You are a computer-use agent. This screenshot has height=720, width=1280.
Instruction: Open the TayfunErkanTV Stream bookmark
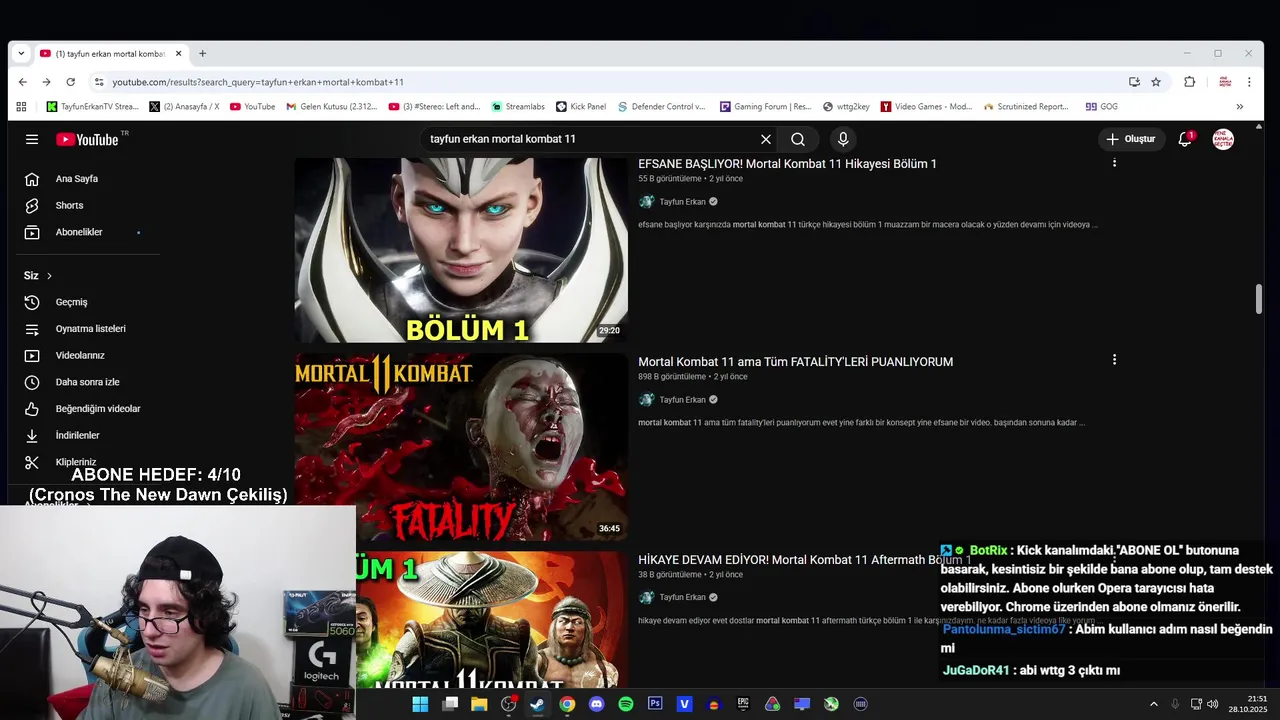tap(92, 106)
